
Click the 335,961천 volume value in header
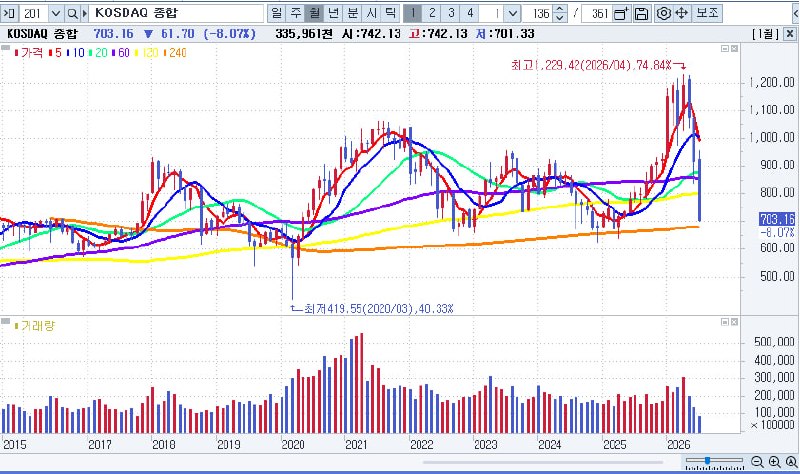(x=304, y=34)
